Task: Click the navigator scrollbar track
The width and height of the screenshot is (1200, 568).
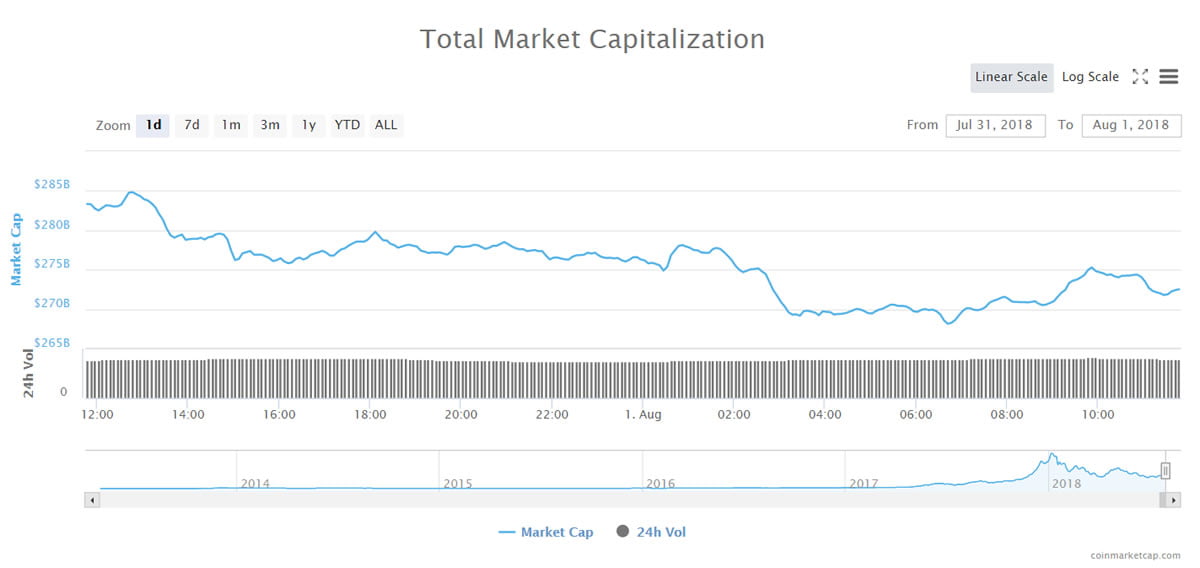Action: 630,499
